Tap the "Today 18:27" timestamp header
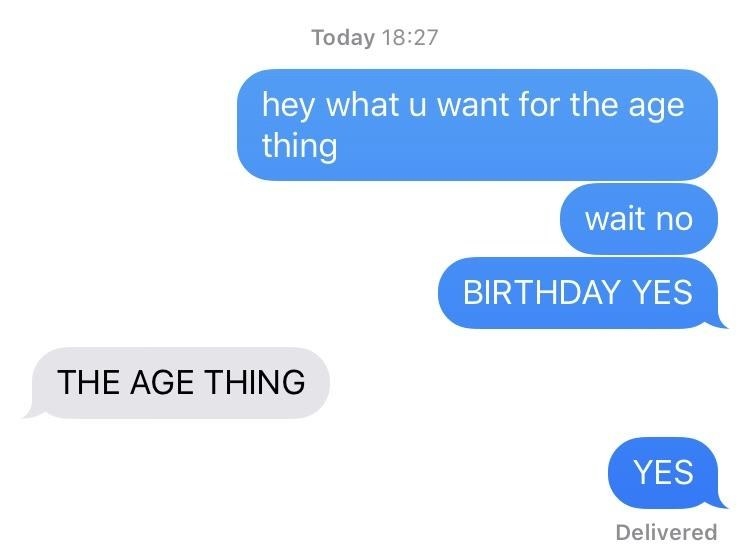750x558 pixels. click(x=375, y=37)
